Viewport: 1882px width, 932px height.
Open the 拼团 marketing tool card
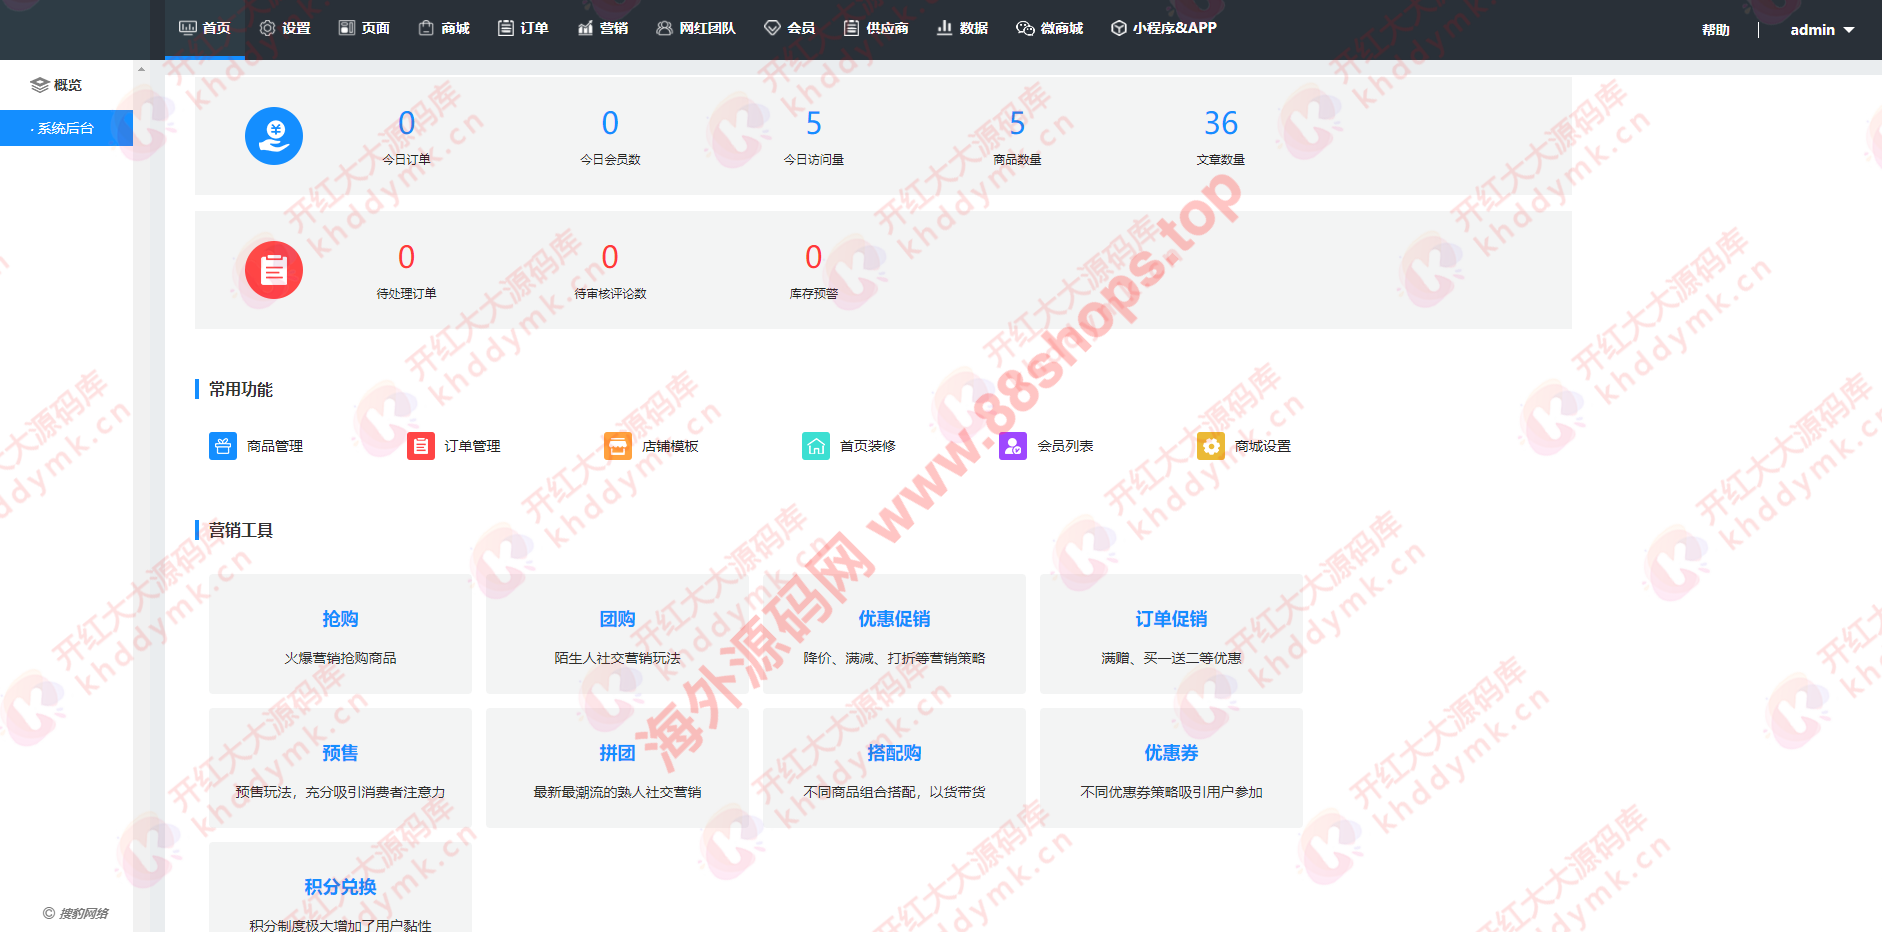(x=617, y=768)
